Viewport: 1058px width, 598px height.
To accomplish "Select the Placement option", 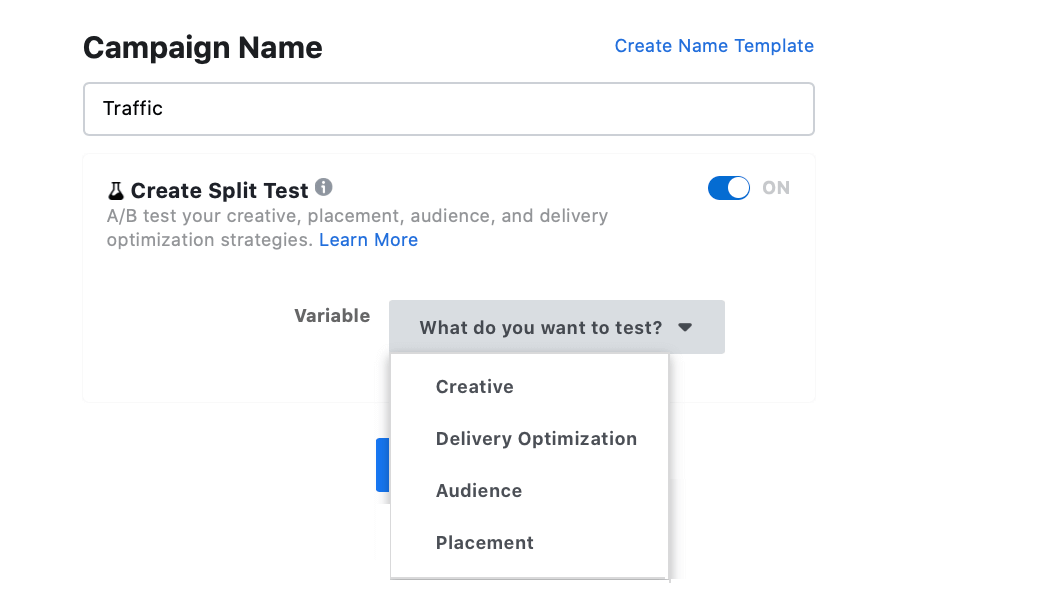I will pyautogui.click(x=485, y=543).
